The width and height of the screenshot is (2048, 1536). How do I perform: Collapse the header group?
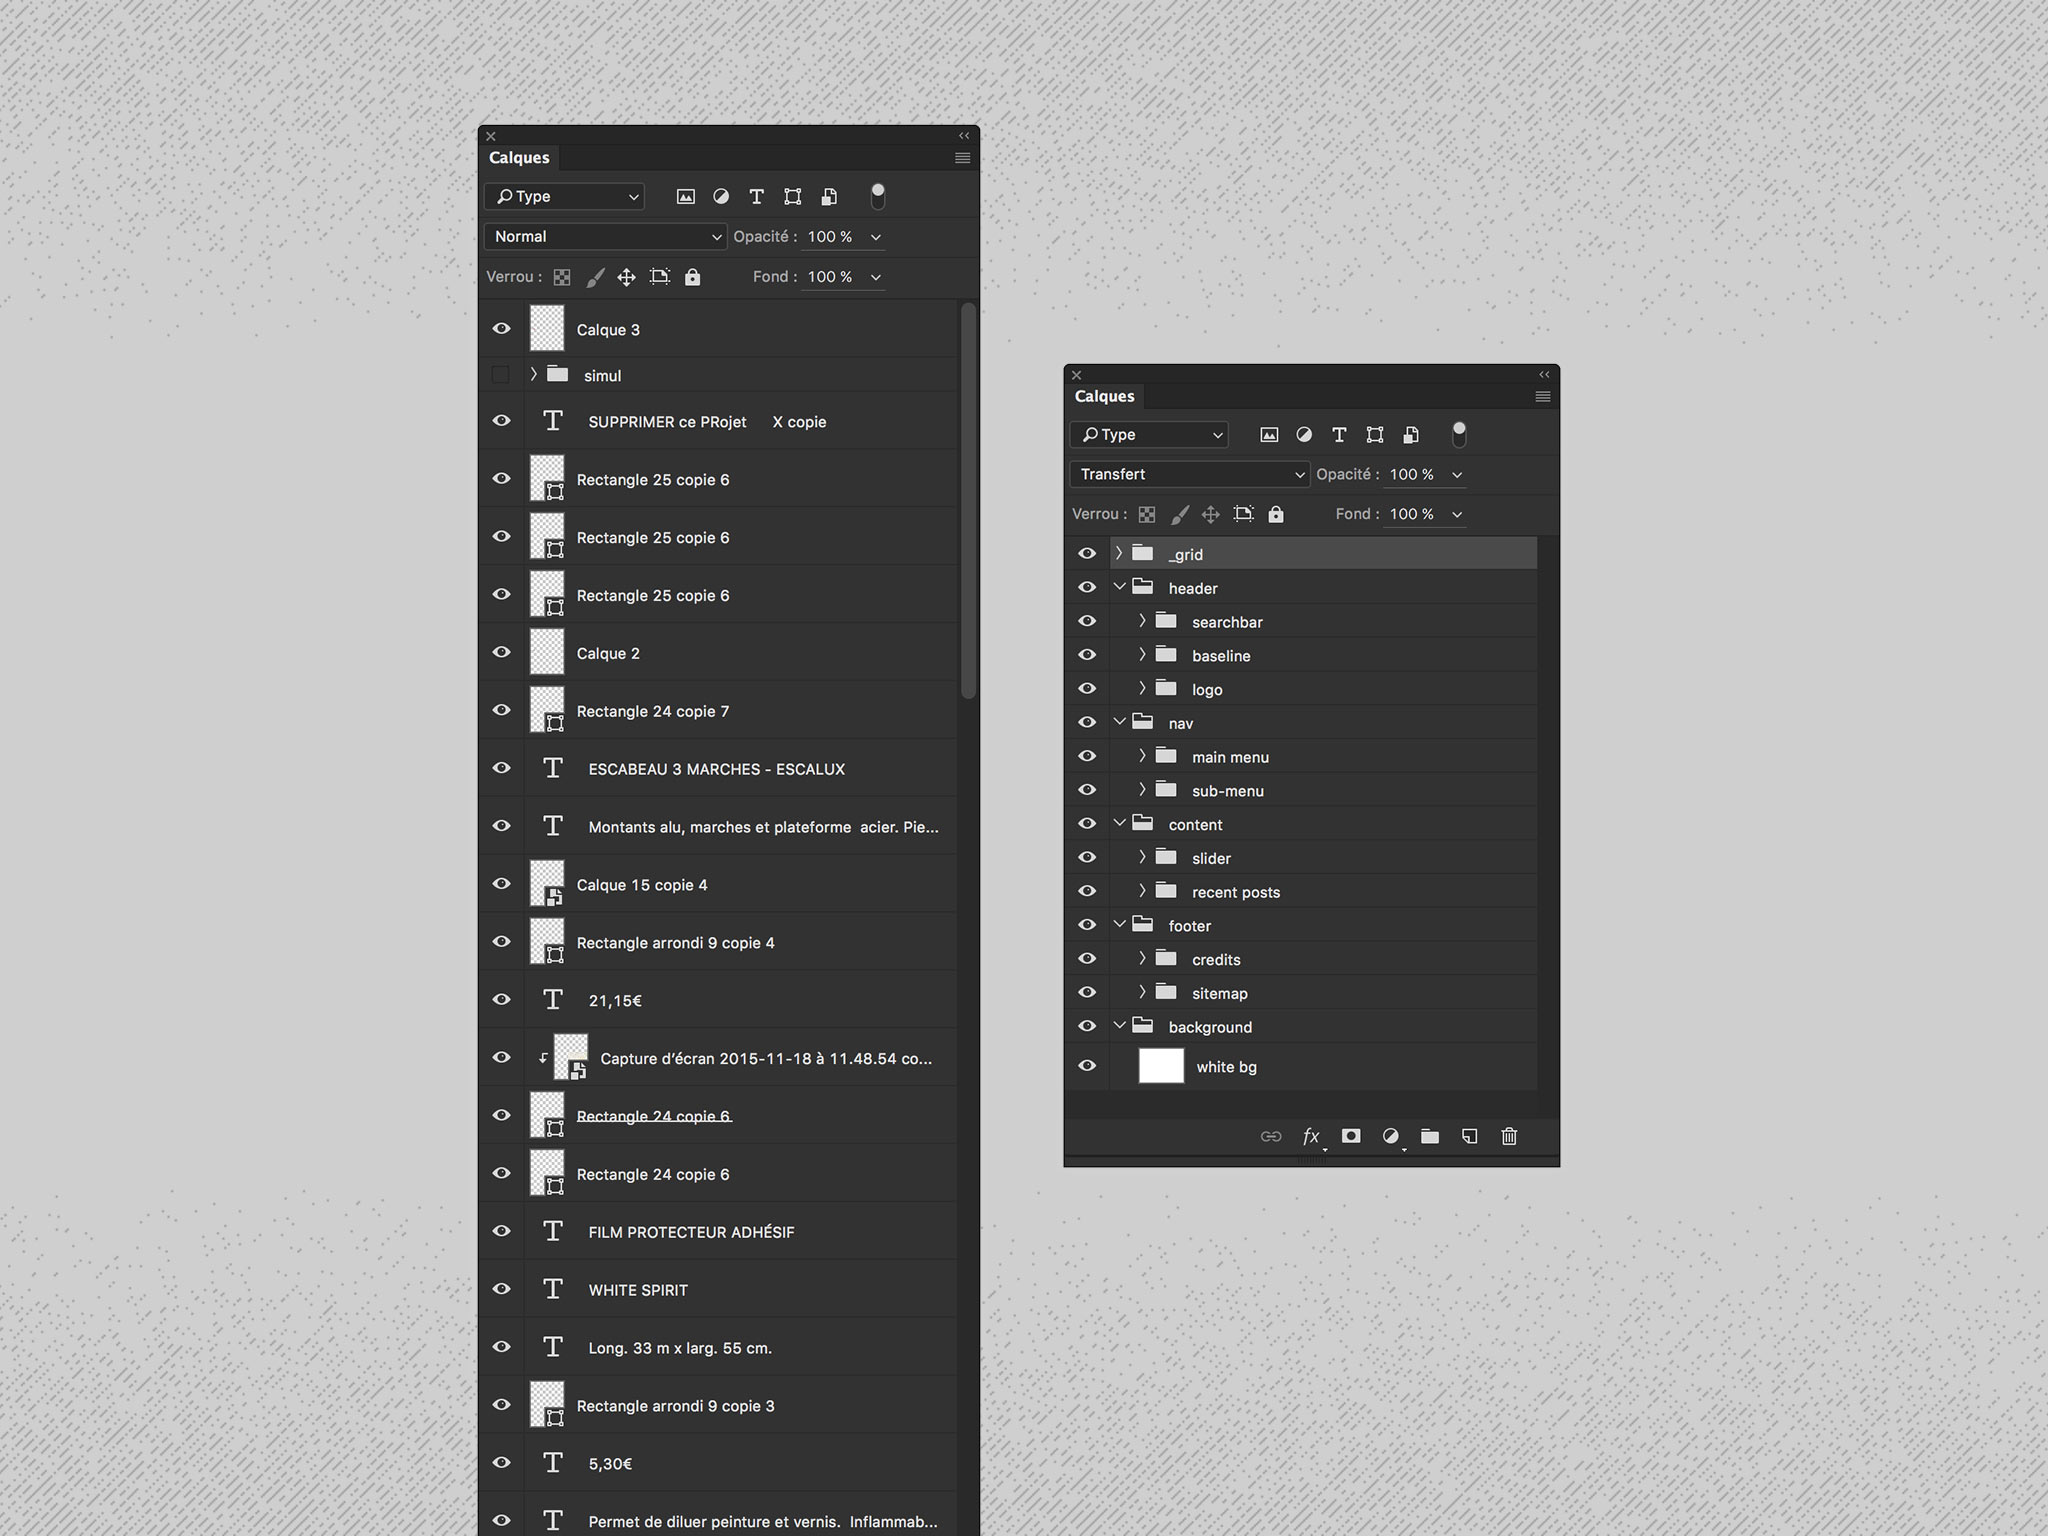point(1120,587)
